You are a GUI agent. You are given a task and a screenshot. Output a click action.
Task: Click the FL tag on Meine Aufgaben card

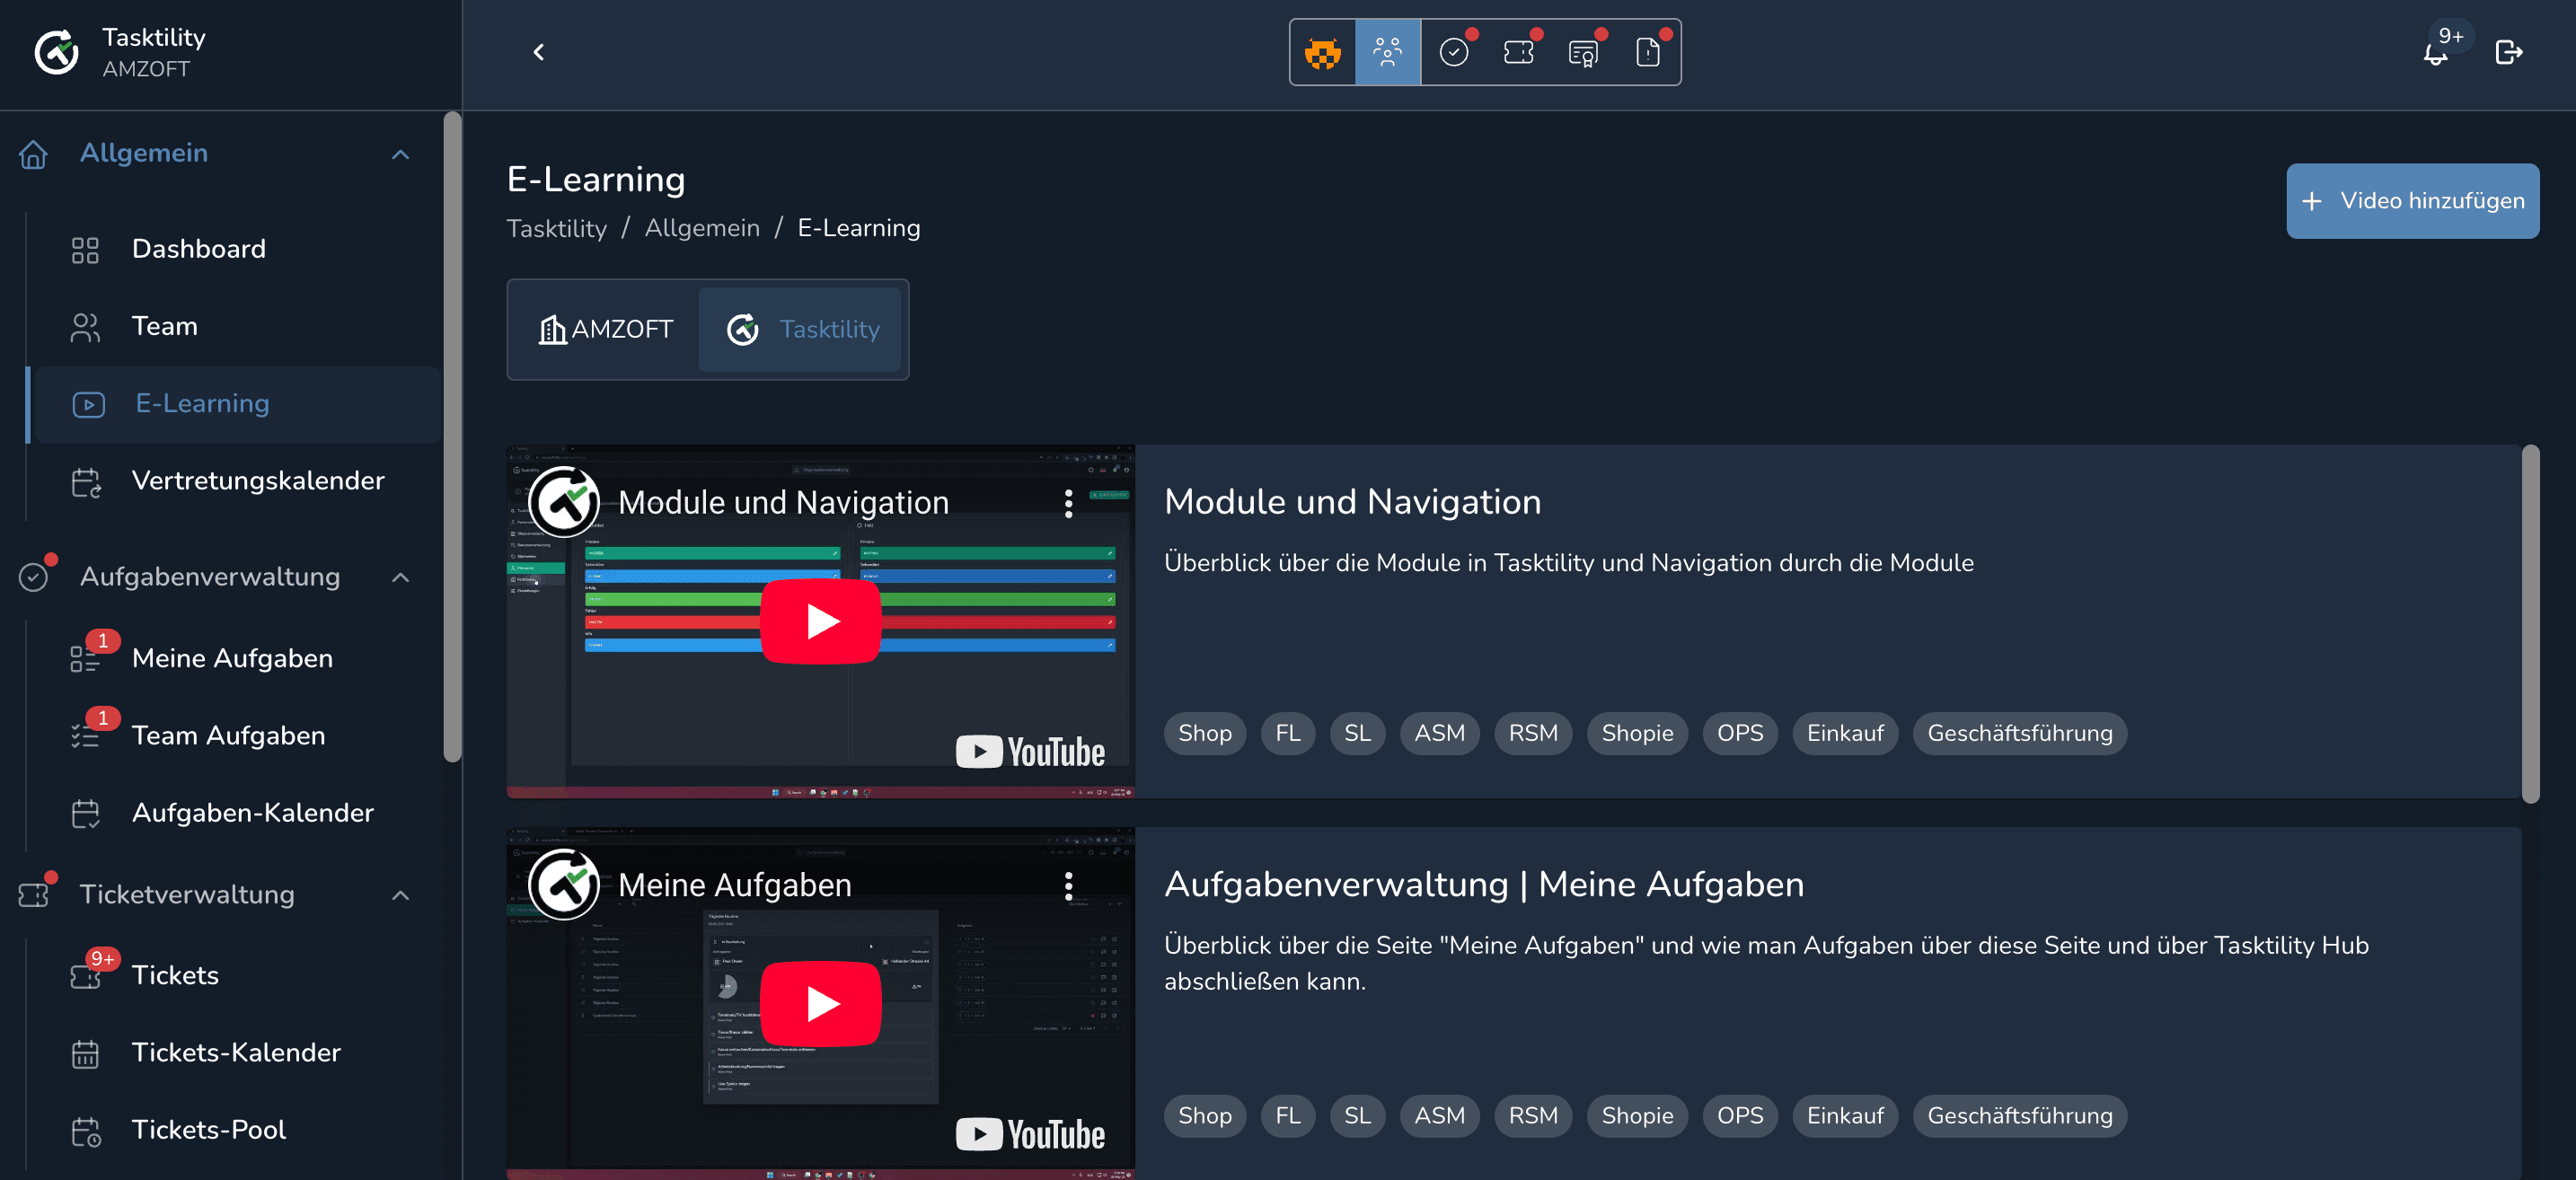click(x=1287, y=1117)
